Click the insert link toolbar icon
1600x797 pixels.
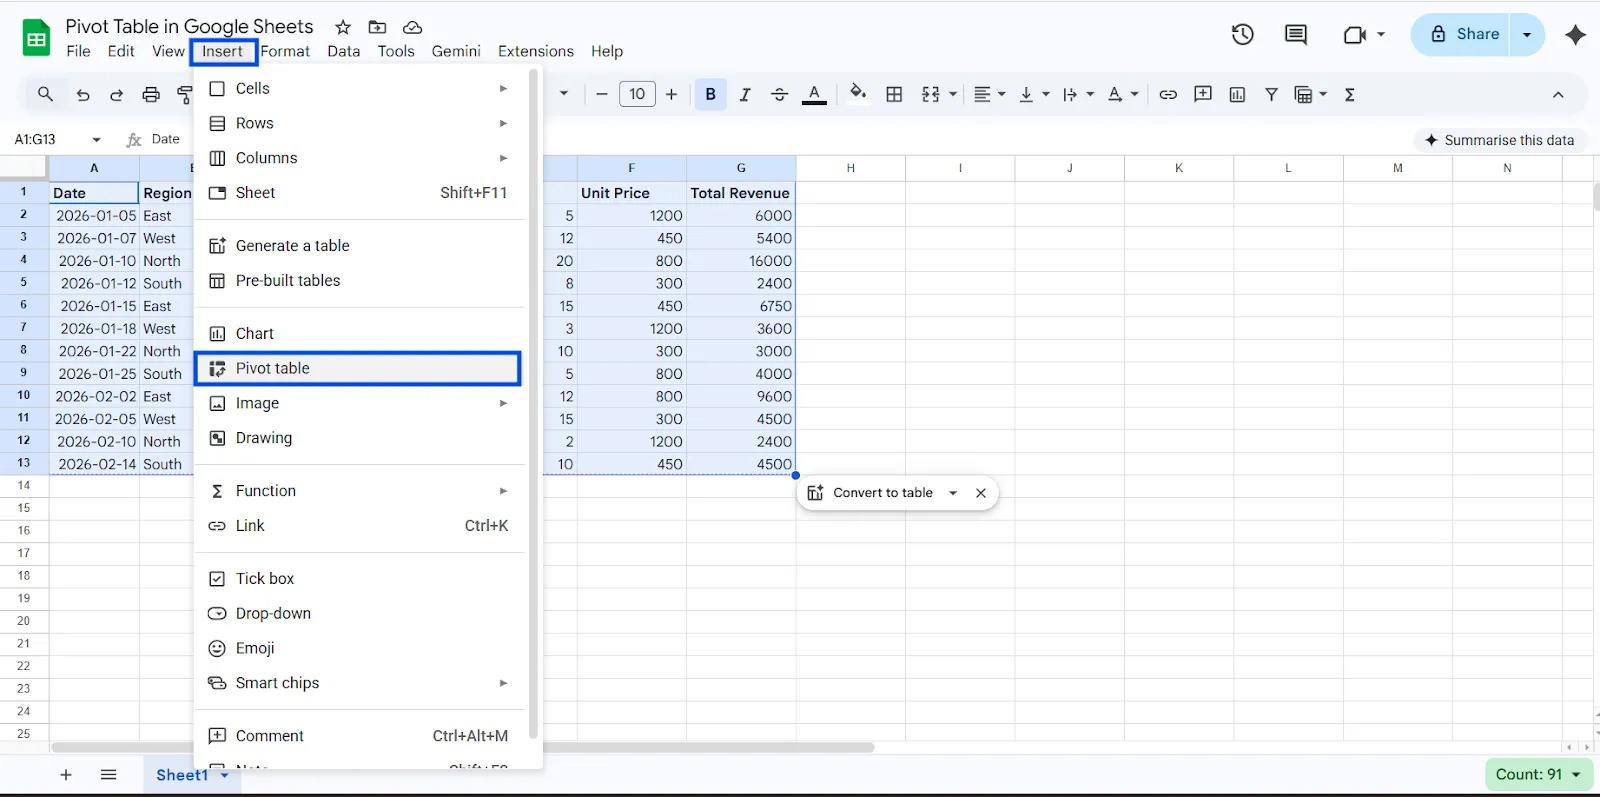tap(1168, 94)
